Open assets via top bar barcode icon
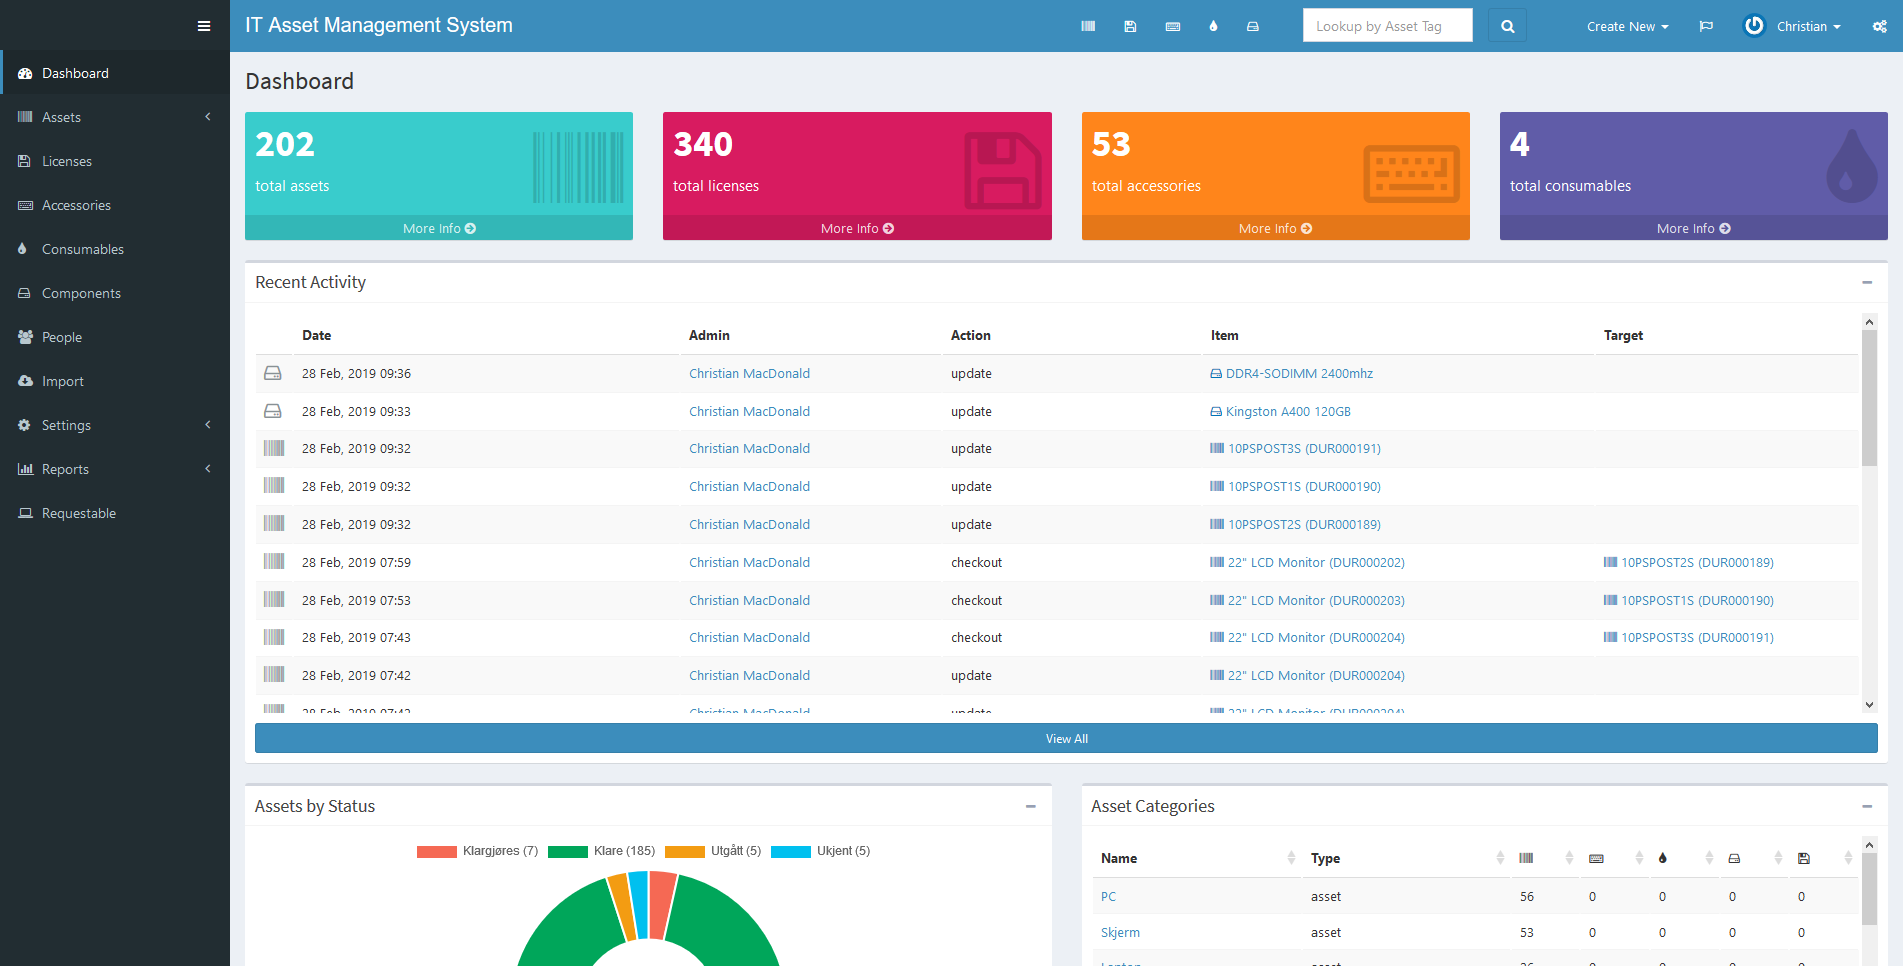The width and height of the screenshot is (1903, 966). coord(1088,26)
